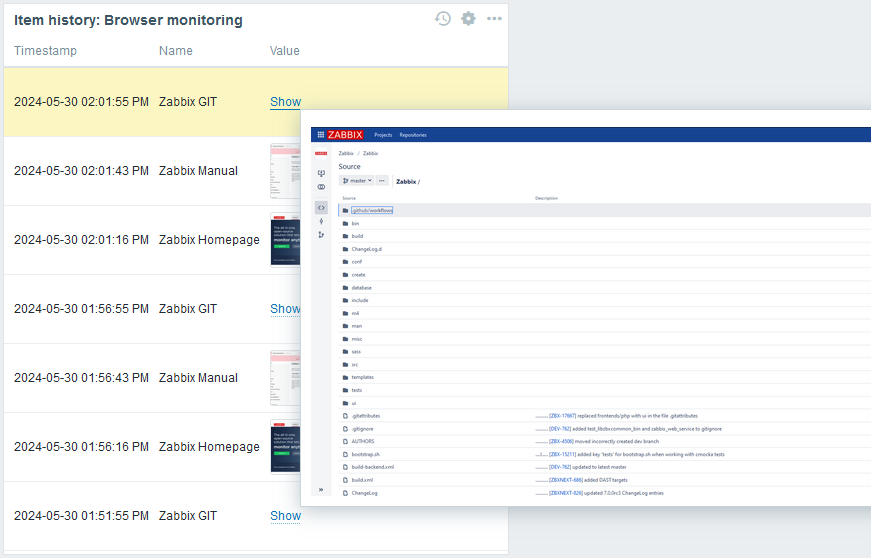The width and height of the screenshot is (871, 558).
Task: Click first Zabbix breadcrumb link
Action: point(346,153)
